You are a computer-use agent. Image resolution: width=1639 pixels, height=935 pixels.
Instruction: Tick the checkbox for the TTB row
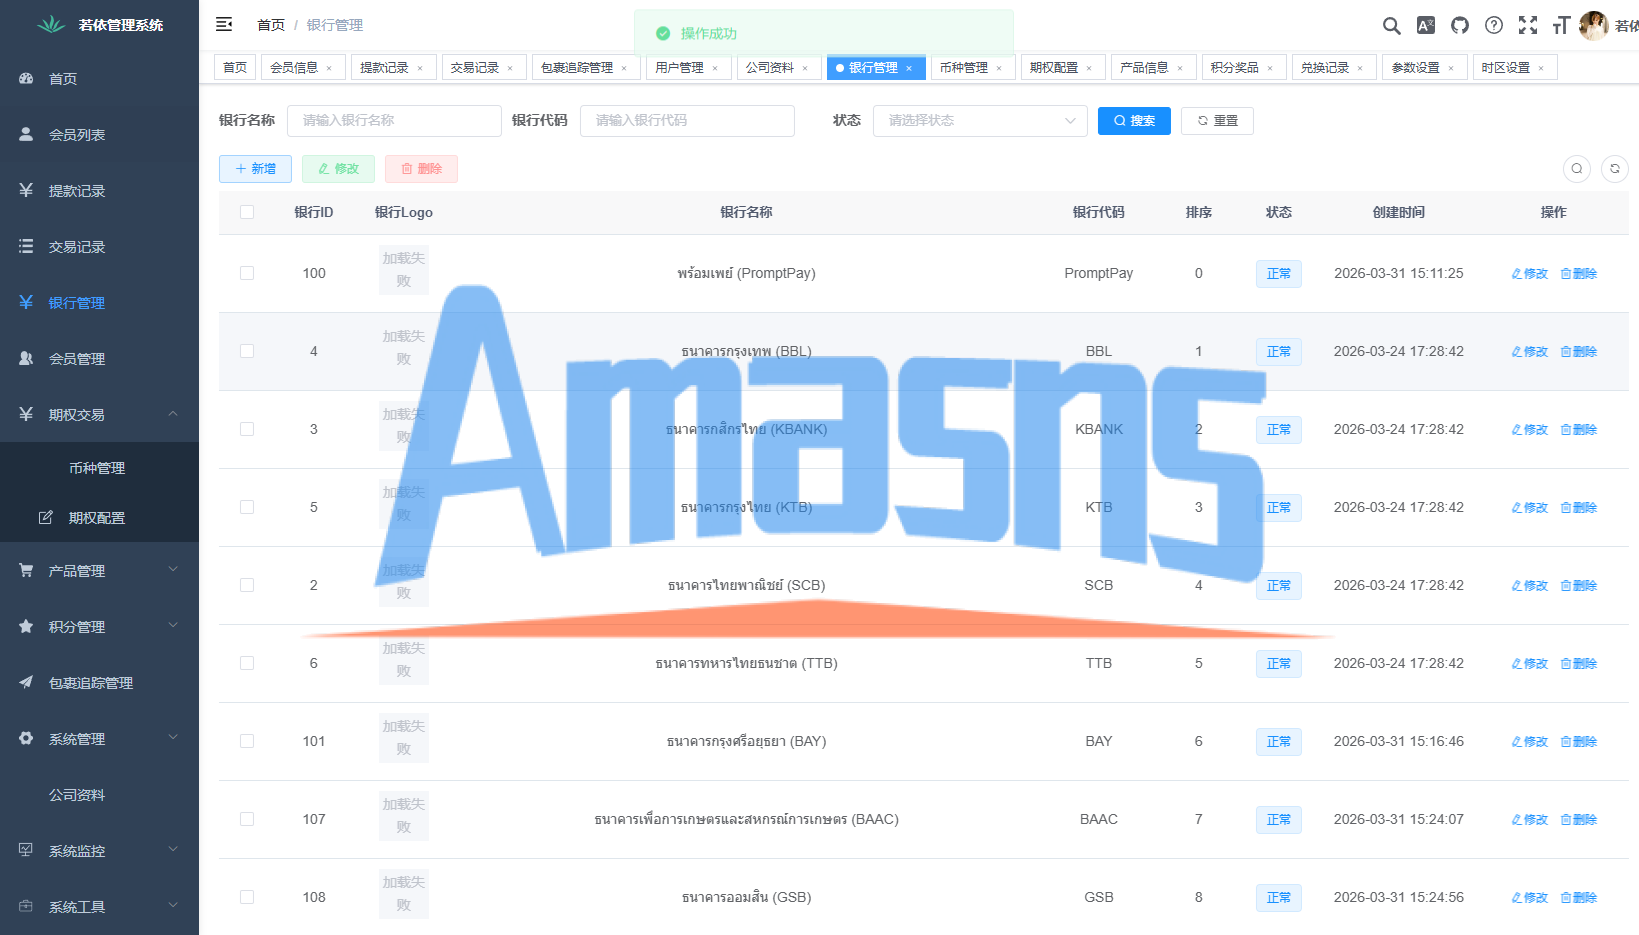247,663
